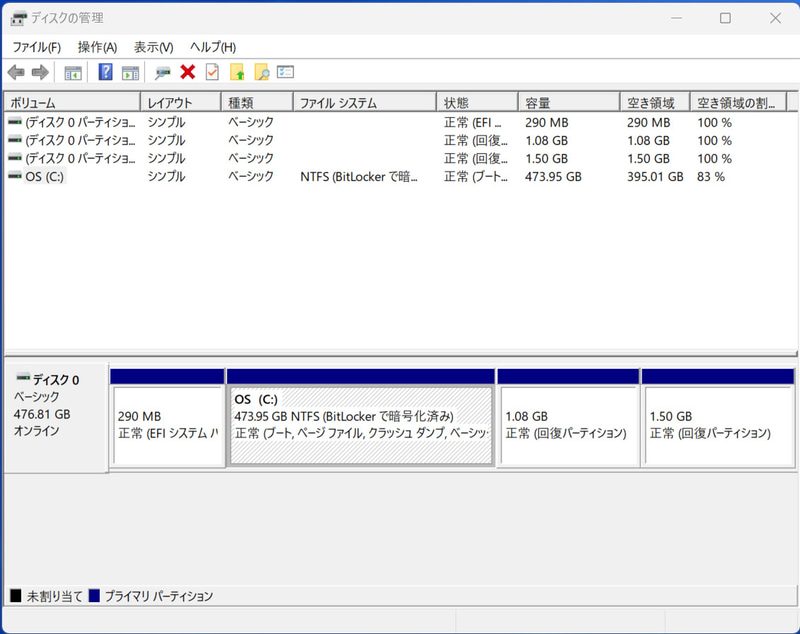This screenshot has width=800, height=634.
Task: Open the ヘルプ(H) menu
Action: click(x=213, y=47)
